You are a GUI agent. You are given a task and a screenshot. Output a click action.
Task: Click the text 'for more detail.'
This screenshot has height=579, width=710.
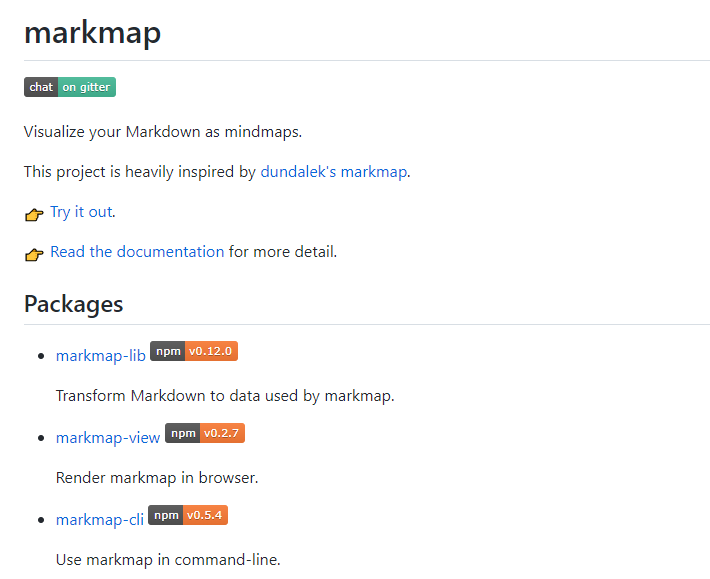pos(283,252)
